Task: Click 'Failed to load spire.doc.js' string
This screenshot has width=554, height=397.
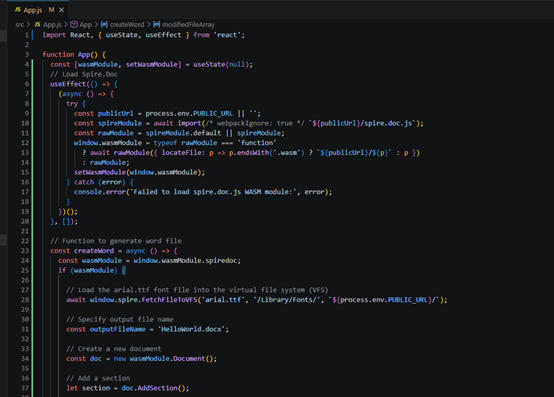Action: click(187, 192)
